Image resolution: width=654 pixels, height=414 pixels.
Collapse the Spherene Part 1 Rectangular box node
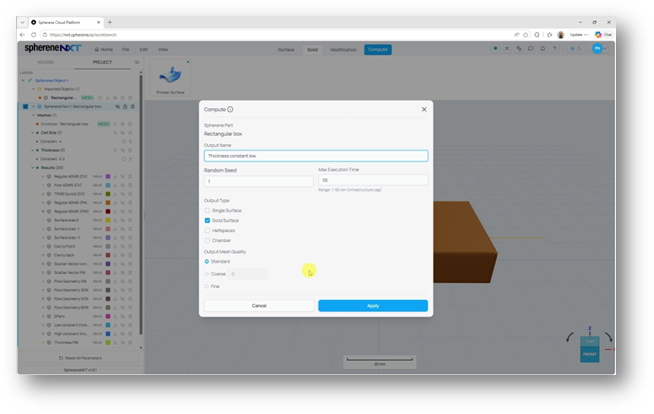[x=33, y=107]
